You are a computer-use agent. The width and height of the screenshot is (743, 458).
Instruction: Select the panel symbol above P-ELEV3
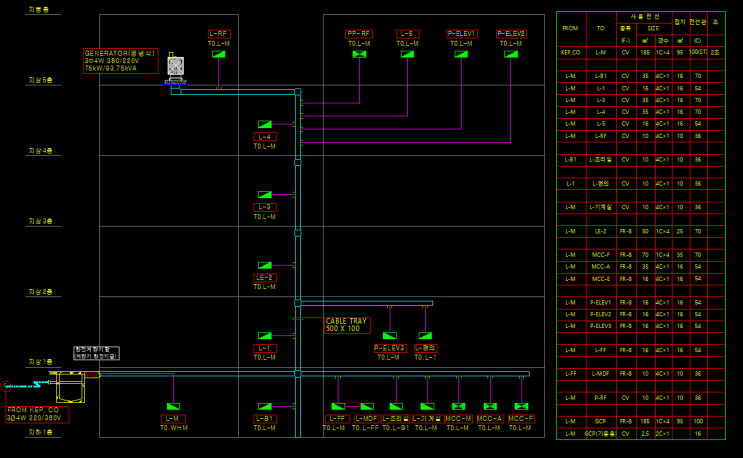point(390,336)
